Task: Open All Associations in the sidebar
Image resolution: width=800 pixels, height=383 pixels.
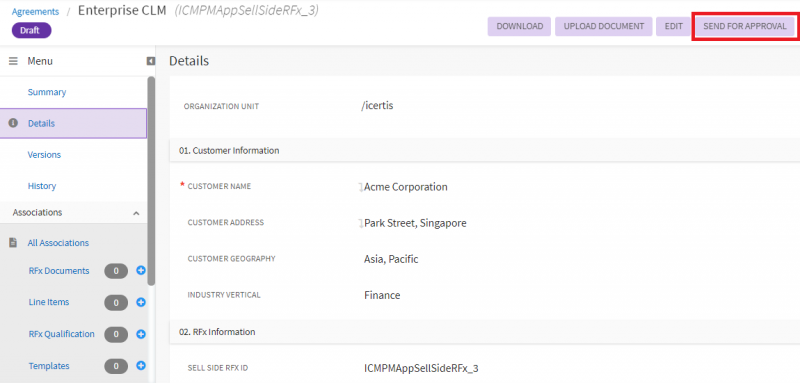Action: click(58, 243)
